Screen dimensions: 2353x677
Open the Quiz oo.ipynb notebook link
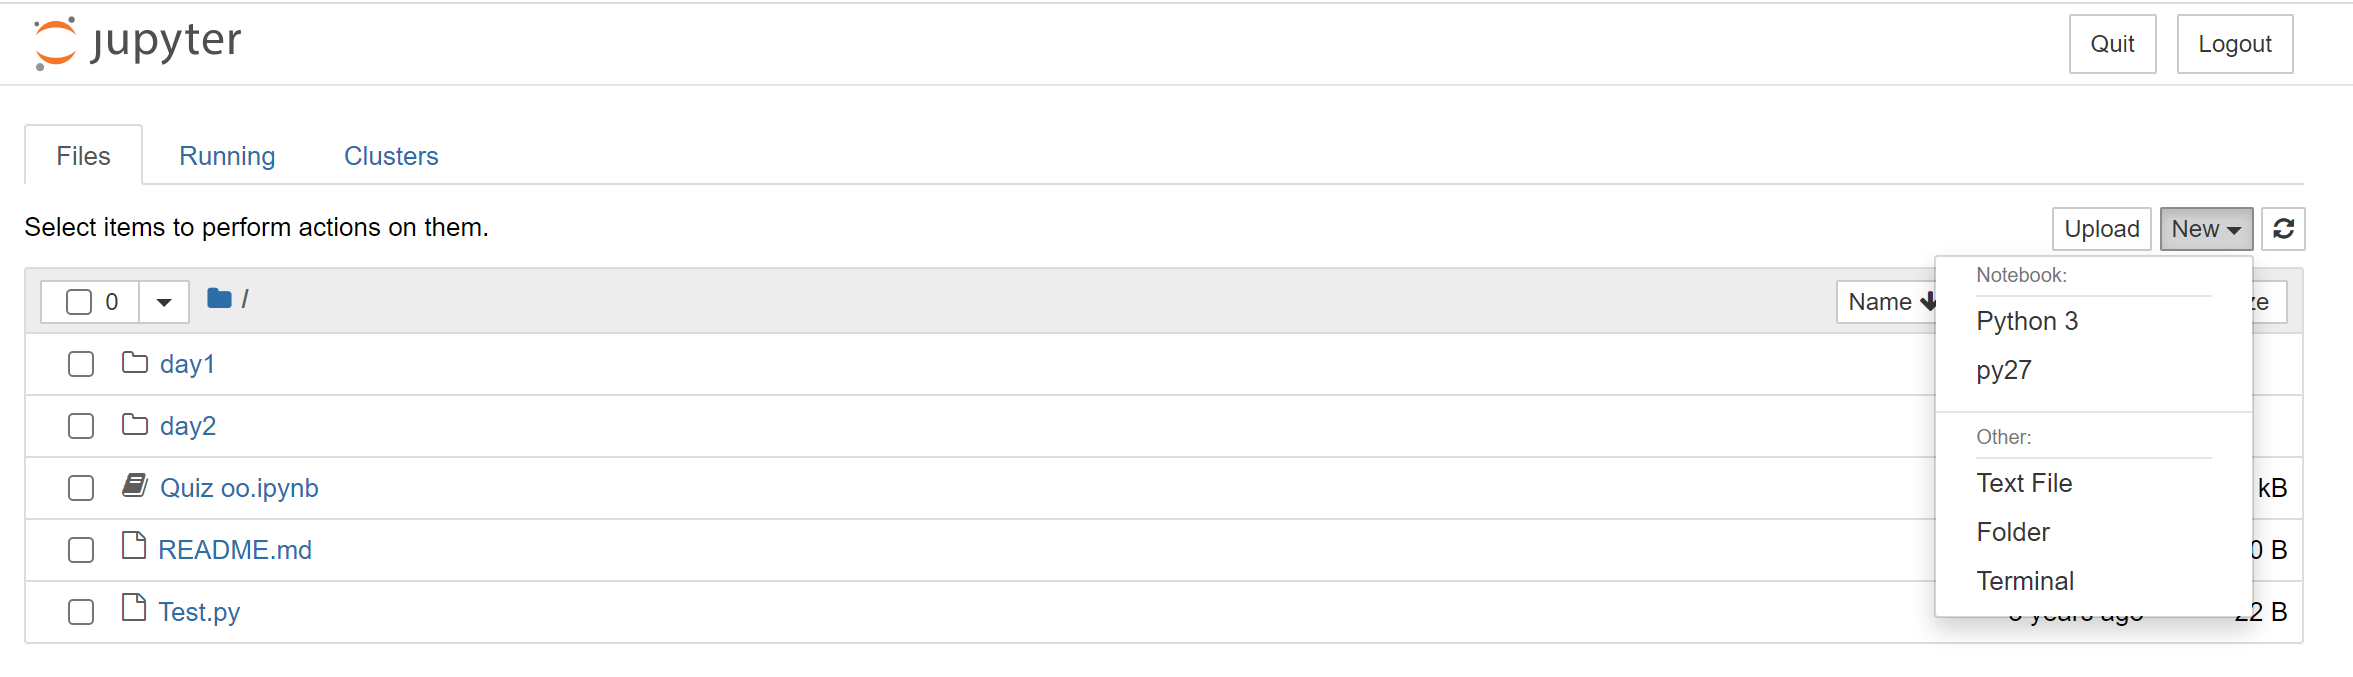point(240,487)
